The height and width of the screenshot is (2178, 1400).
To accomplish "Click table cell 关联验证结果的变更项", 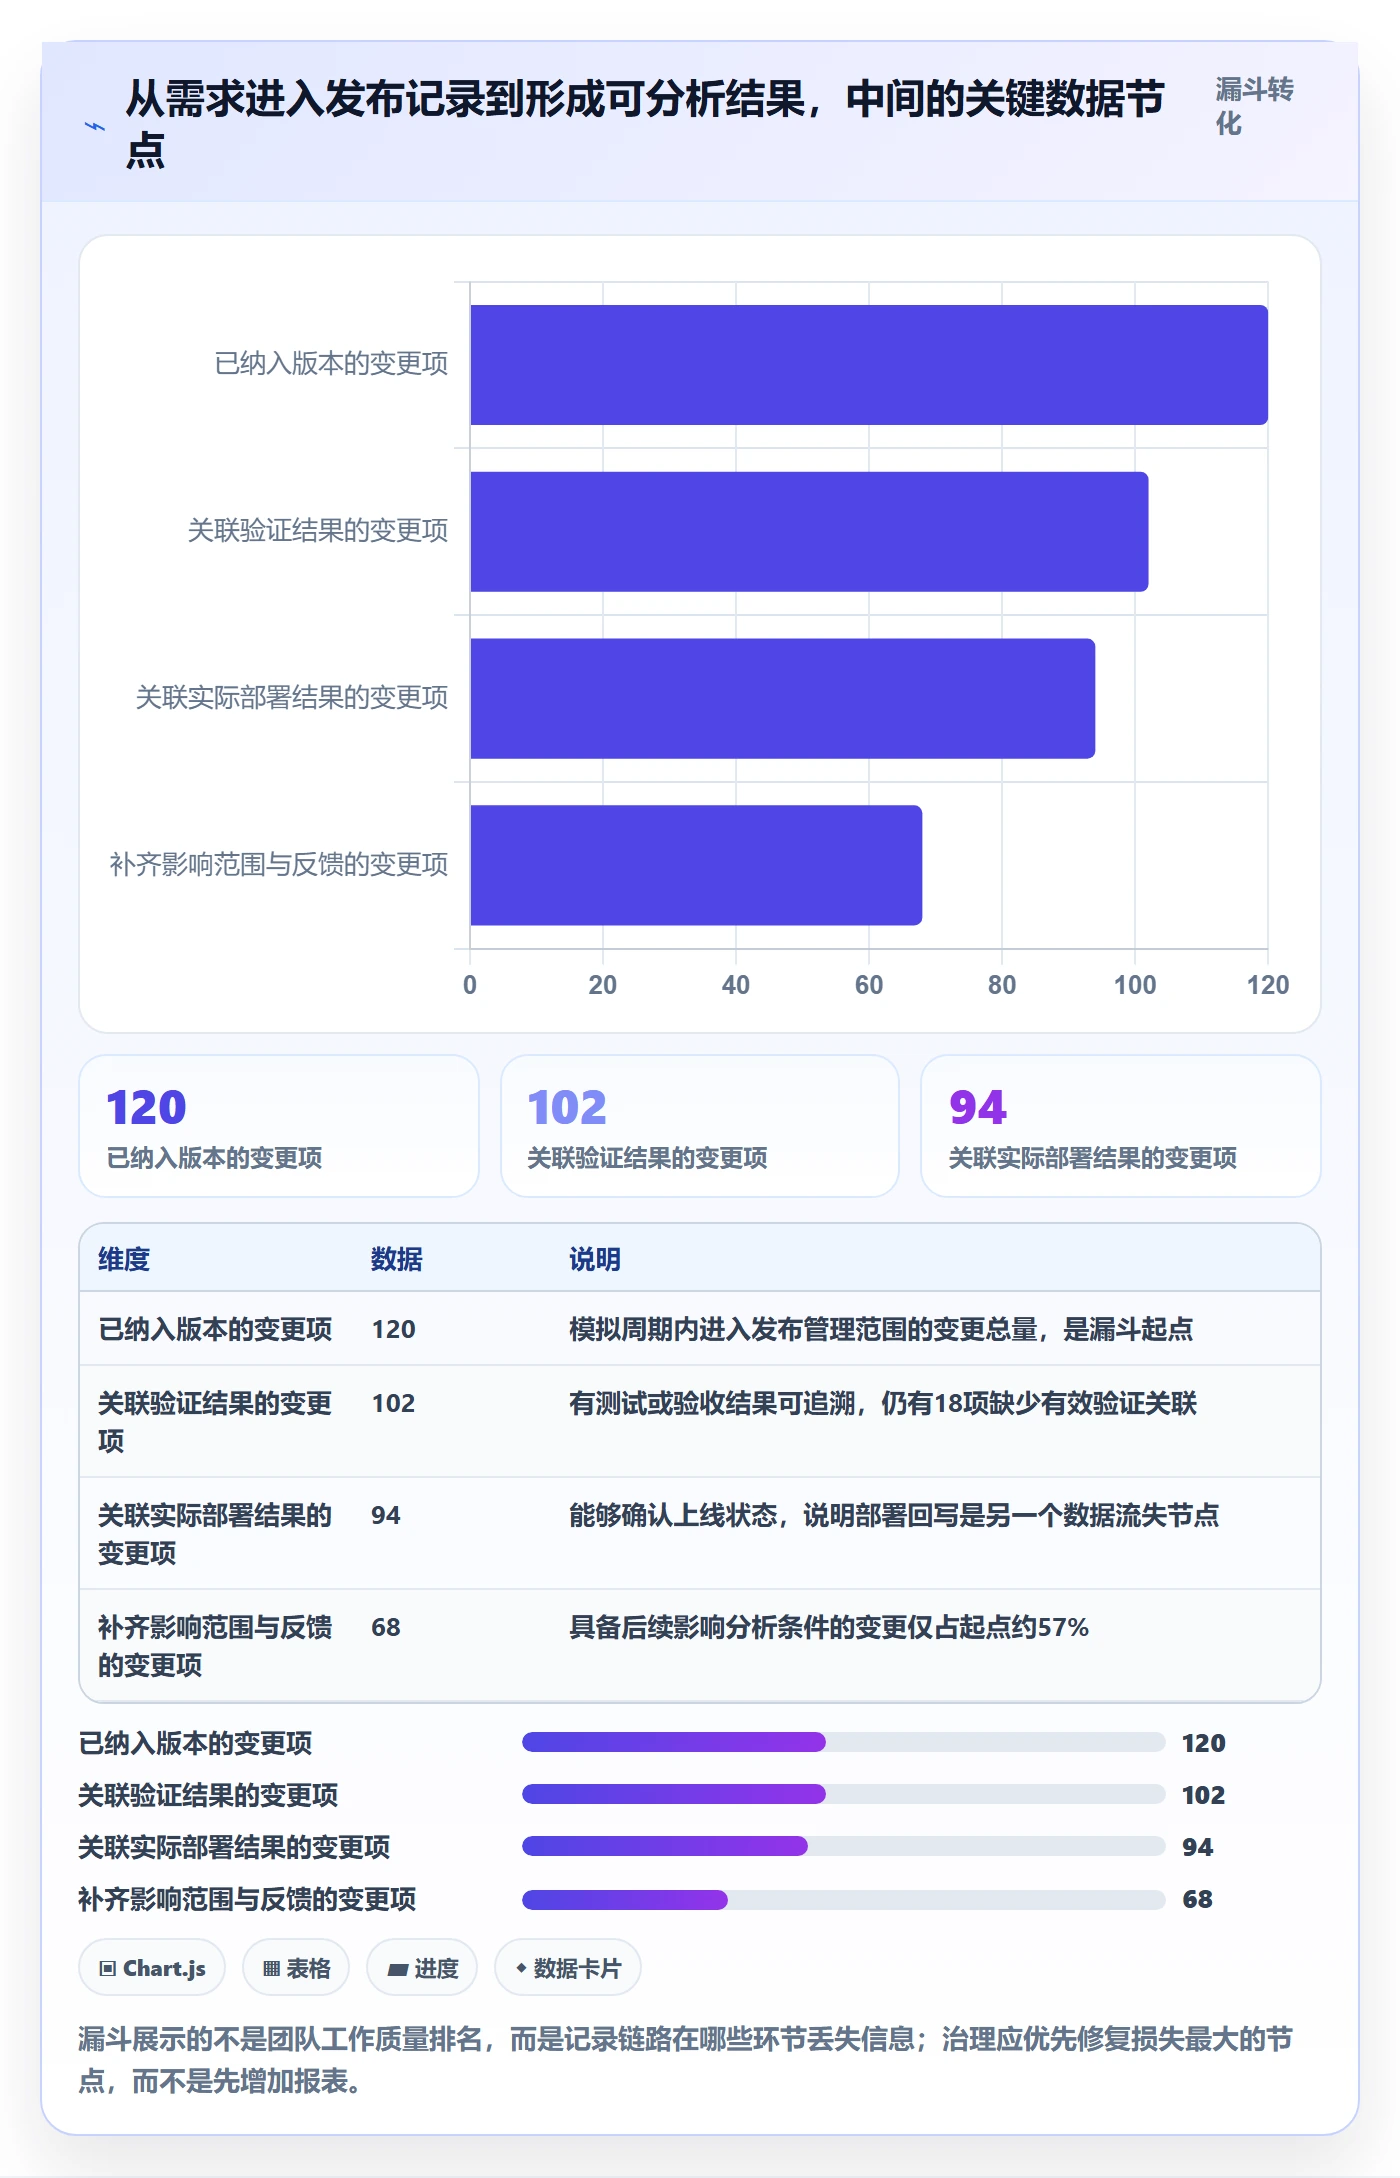I will (215, 1421).
